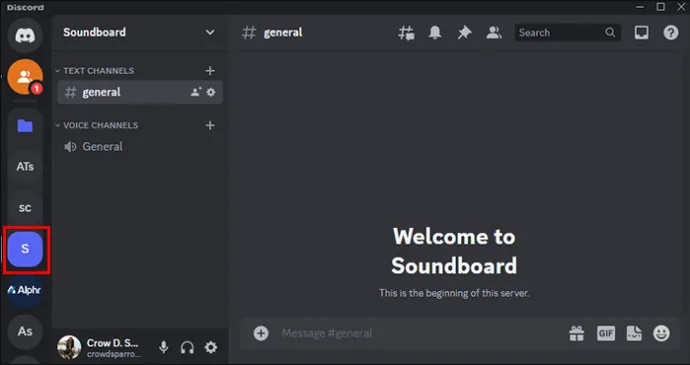Click the Search field
690x365 pixels.
[x=568, y=33]
